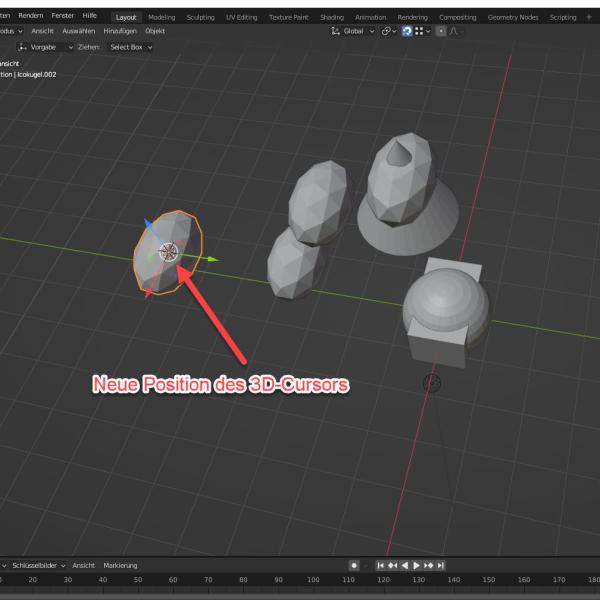This screenshot has height=600, width=600.
Task: Jump to the previous keyframe
Action: click(x=393, y=565)
